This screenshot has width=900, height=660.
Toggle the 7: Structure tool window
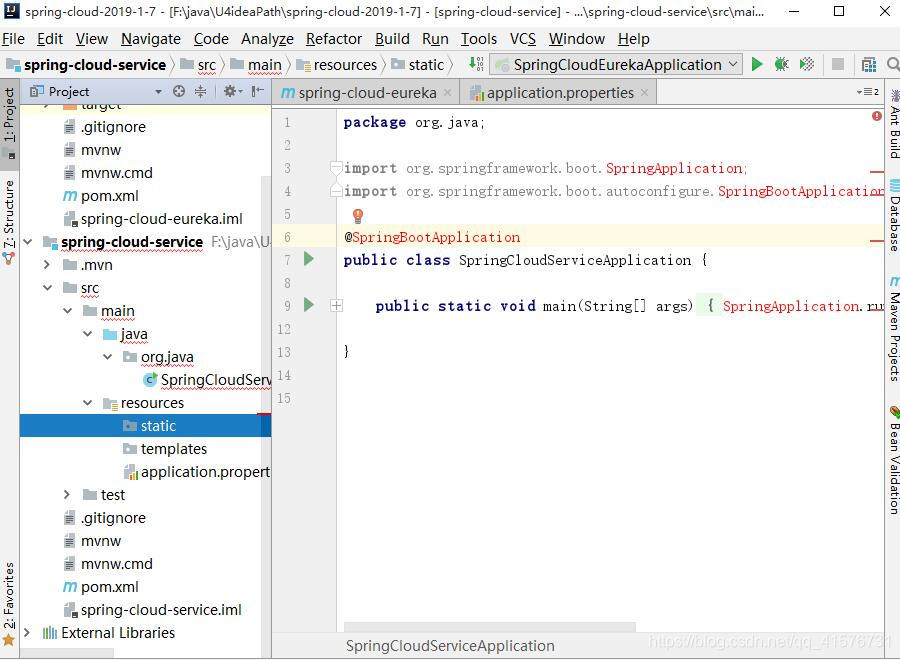pos(9,222)
